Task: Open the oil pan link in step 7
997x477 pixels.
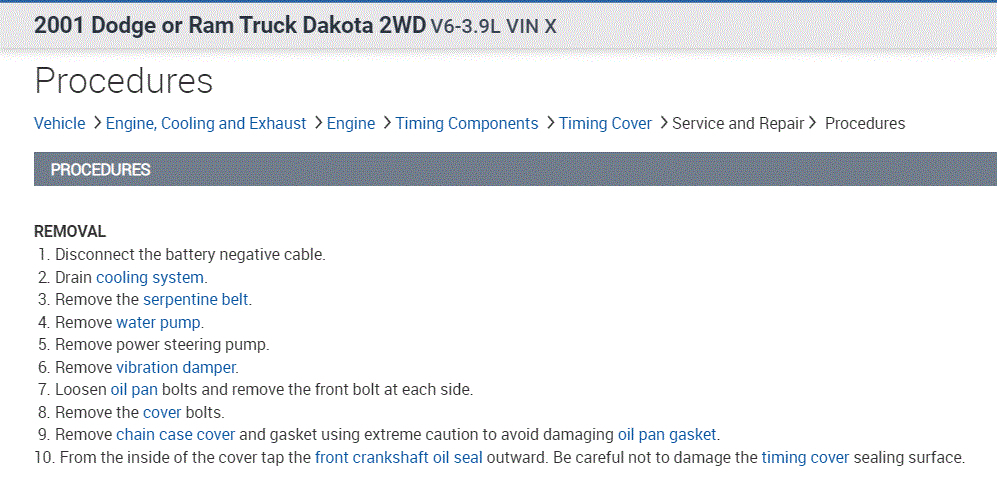Action: coord(134,389)
